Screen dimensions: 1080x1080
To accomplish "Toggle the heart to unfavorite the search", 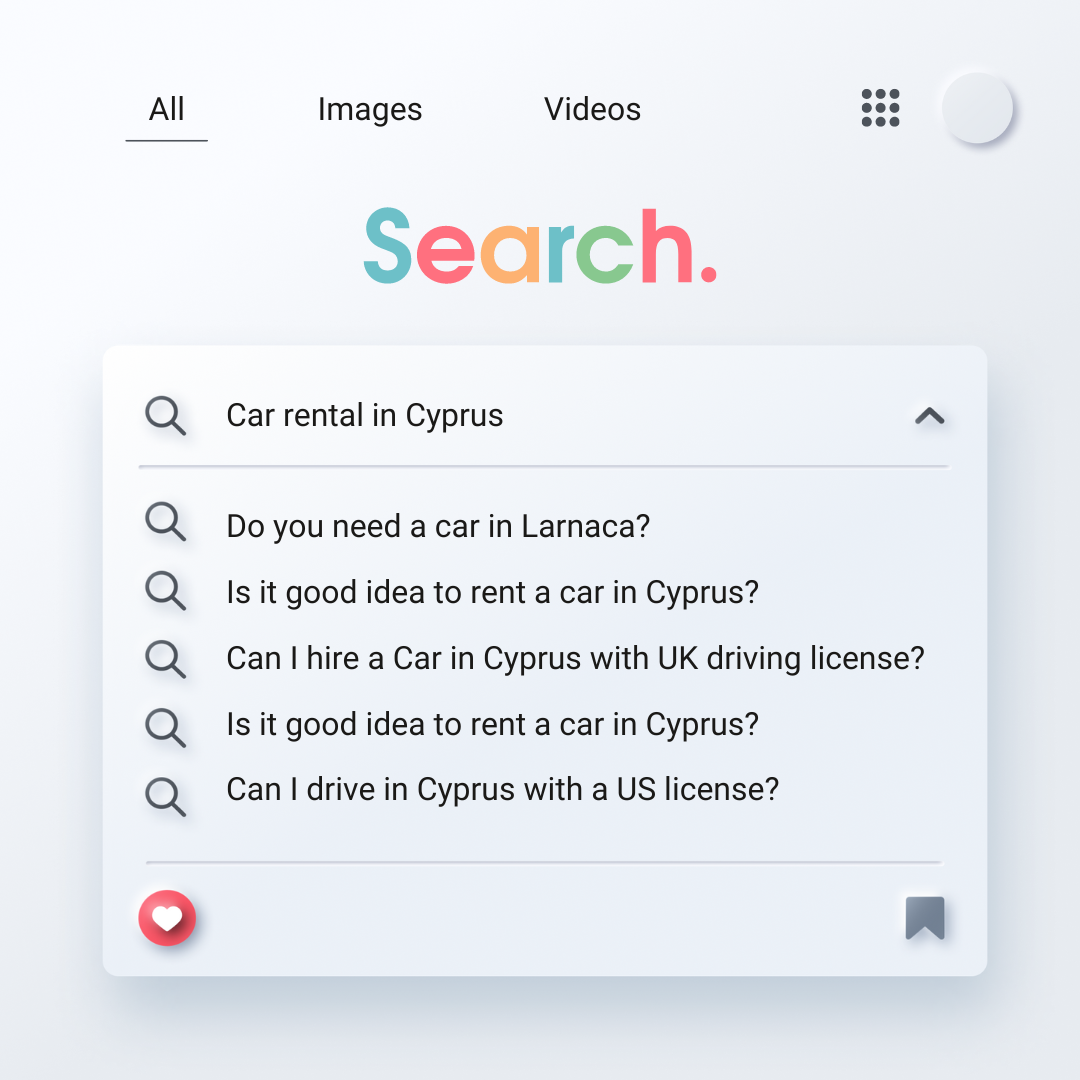I will point(167,917).
